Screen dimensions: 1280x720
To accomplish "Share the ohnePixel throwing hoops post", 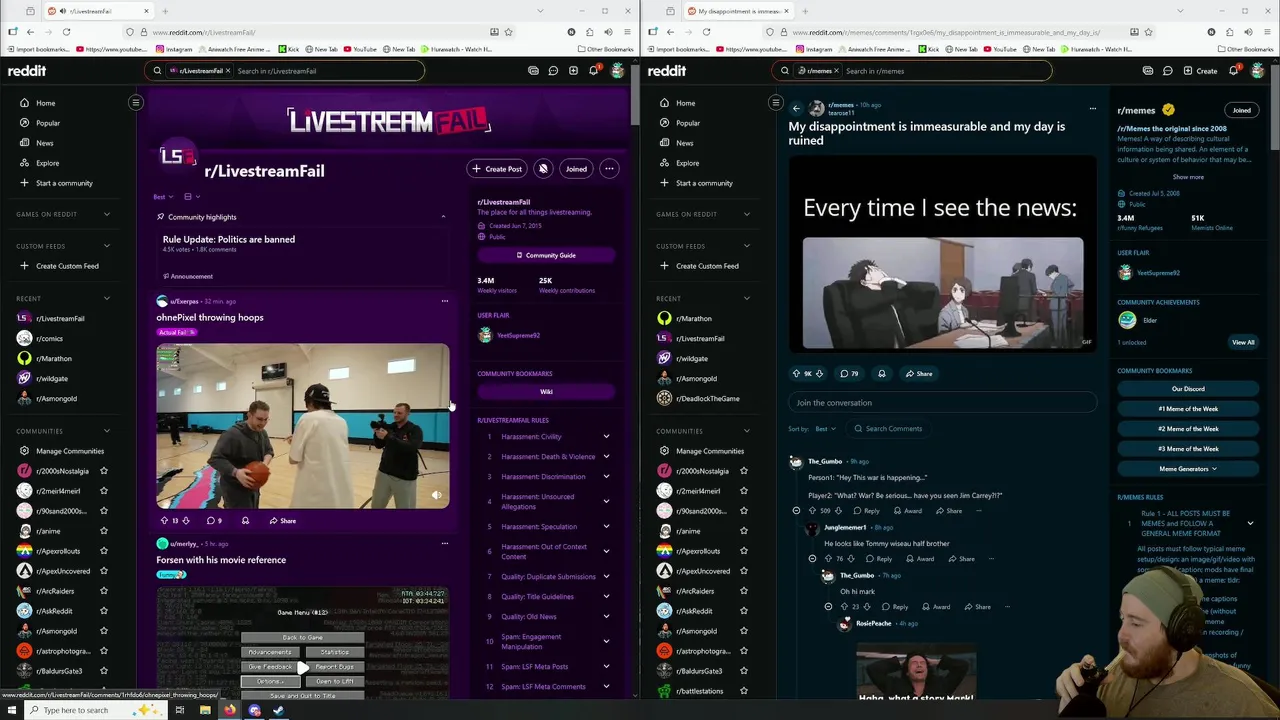I will pos(282,521).
